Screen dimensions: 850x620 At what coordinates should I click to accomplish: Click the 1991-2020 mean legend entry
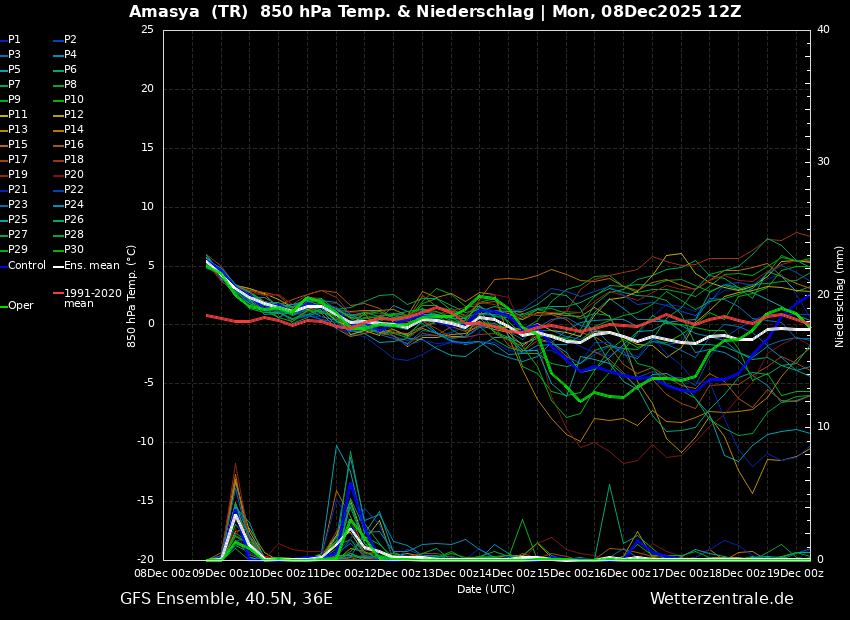[x=87, y=298]
